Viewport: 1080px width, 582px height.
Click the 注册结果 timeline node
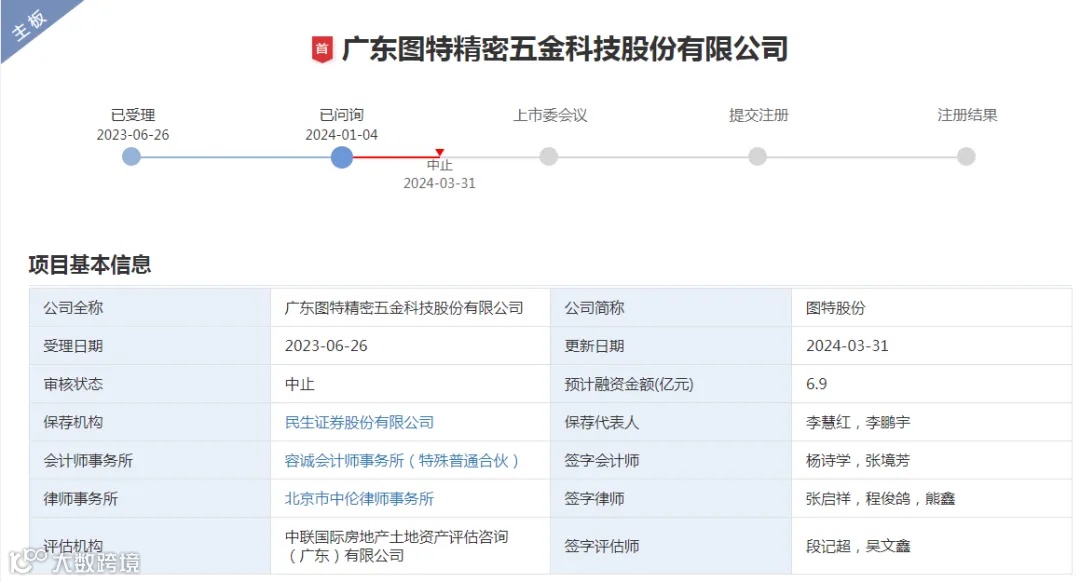[966, 156]
